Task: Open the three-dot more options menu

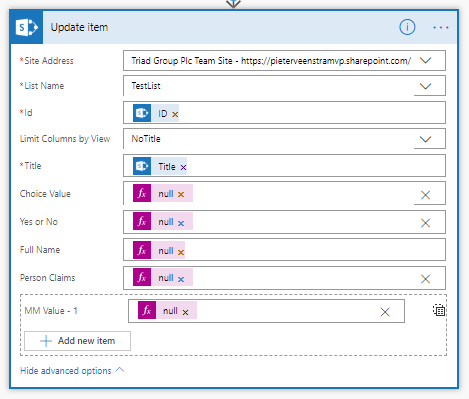Action: click(x=441, y=27)
